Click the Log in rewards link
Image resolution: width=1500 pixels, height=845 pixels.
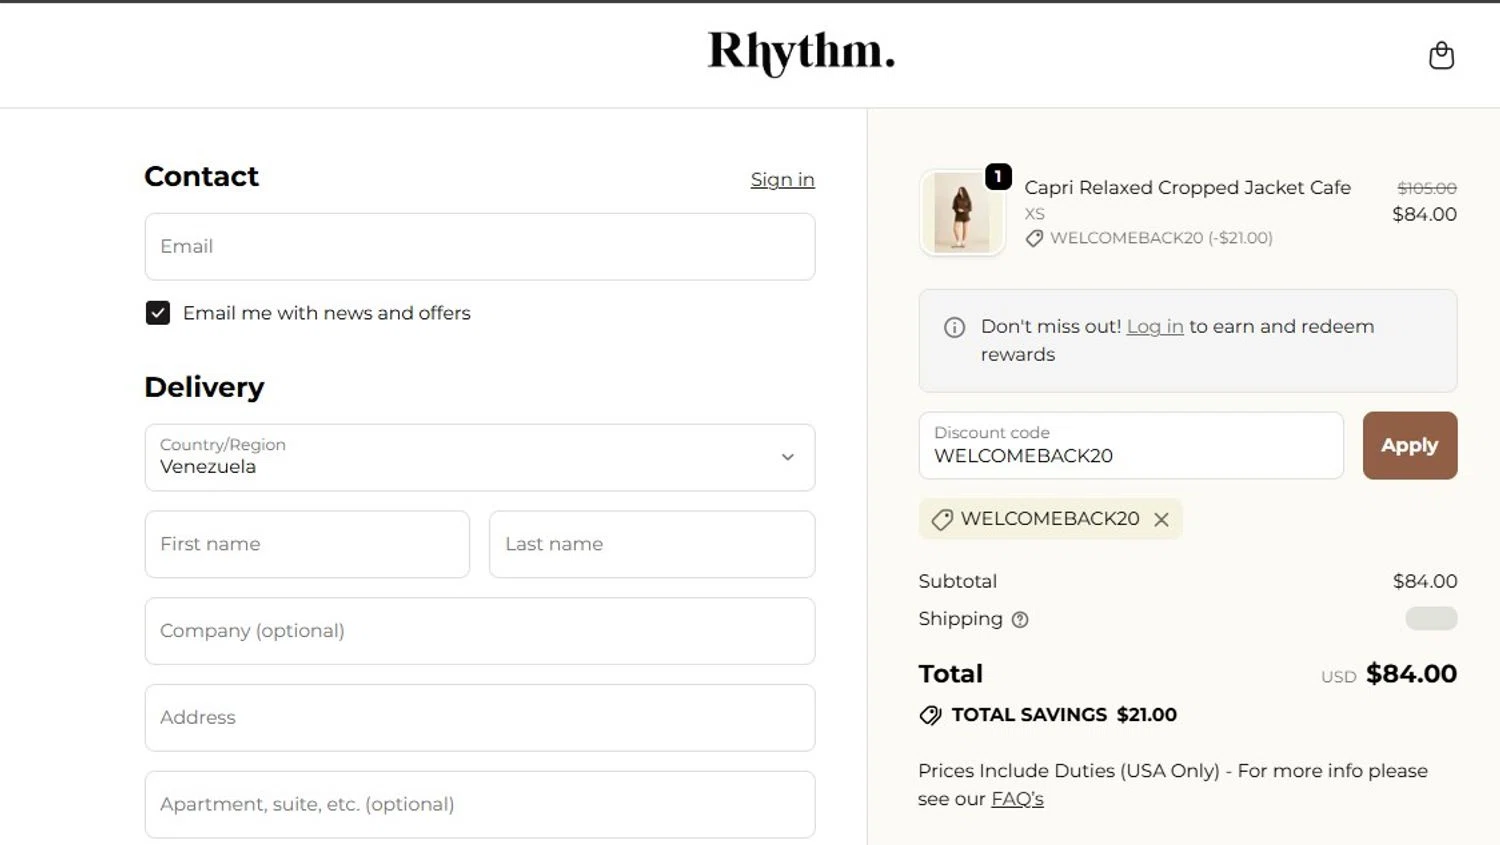[x=1155, y=326]
